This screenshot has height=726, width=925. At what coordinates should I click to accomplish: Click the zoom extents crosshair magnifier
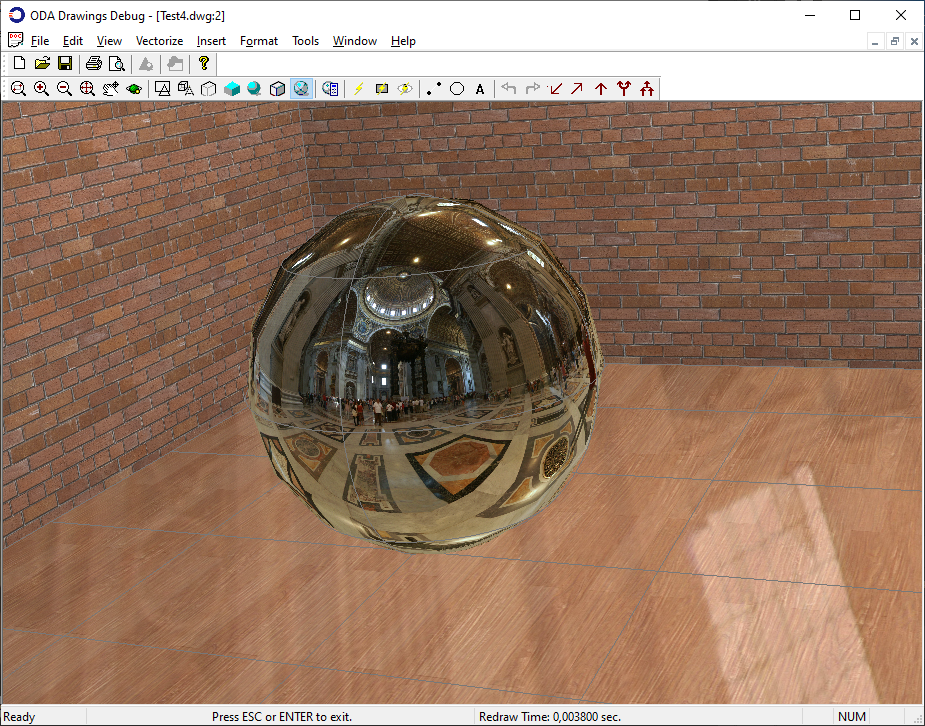click(x=87, y=89)
